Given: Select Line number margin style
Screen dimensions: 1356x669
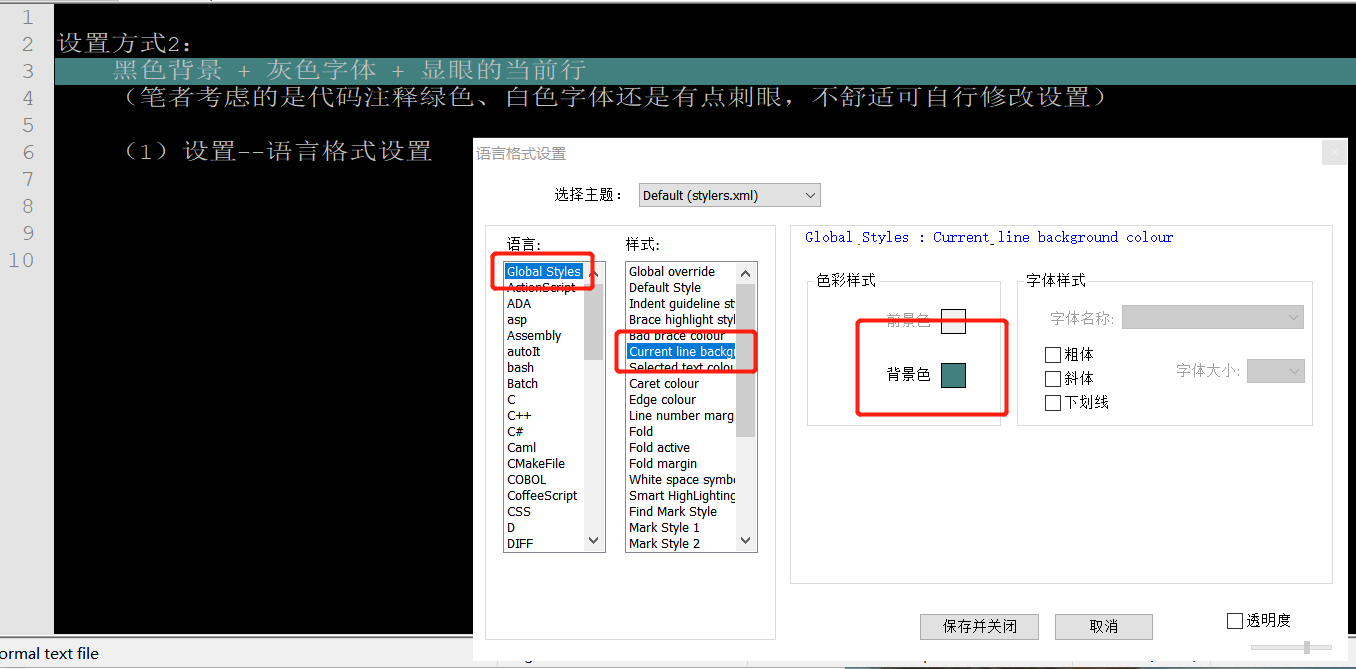Looking at the screenshot, I should click(x=681, y=415).
